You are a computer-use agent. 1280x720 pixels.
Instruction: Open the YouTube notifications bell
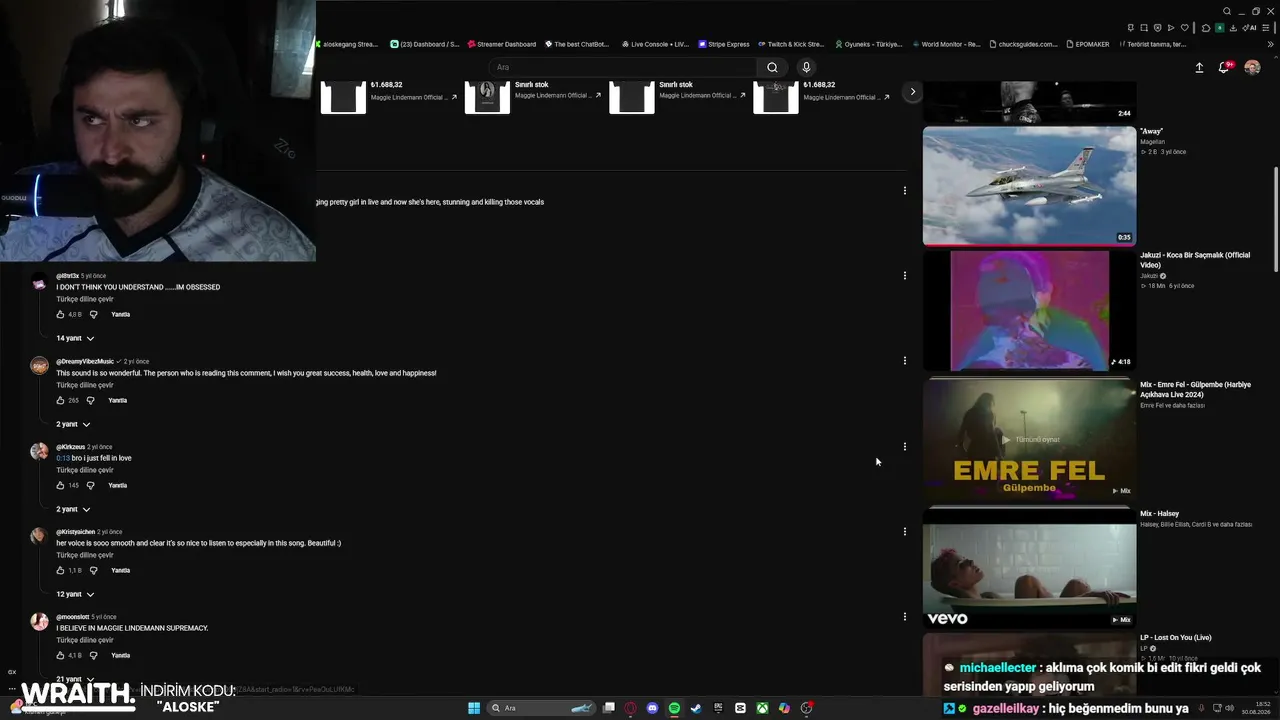pyautogui.click(x=1223, y=68)
